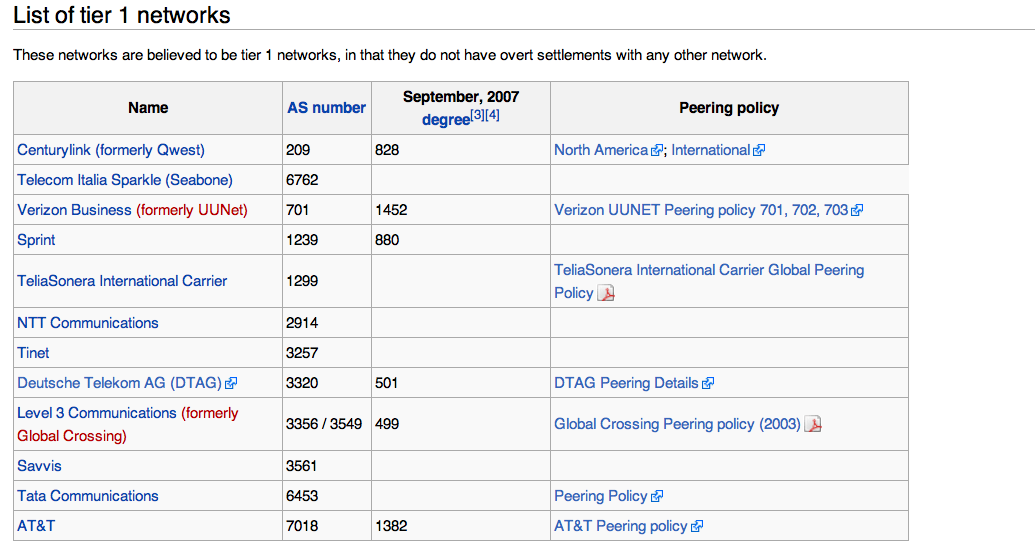Click the 'Peering policy' column header
The width and height of the screenshot is (1035, 554).
pos(729,108)
